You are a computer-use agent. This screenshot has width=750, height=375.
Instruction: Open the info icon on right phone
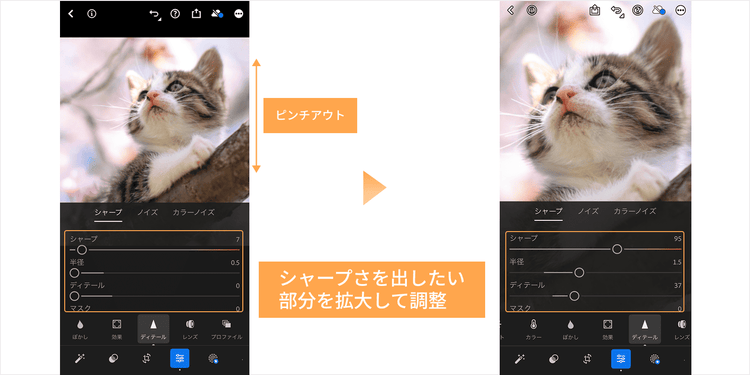(x=531, y=10)
